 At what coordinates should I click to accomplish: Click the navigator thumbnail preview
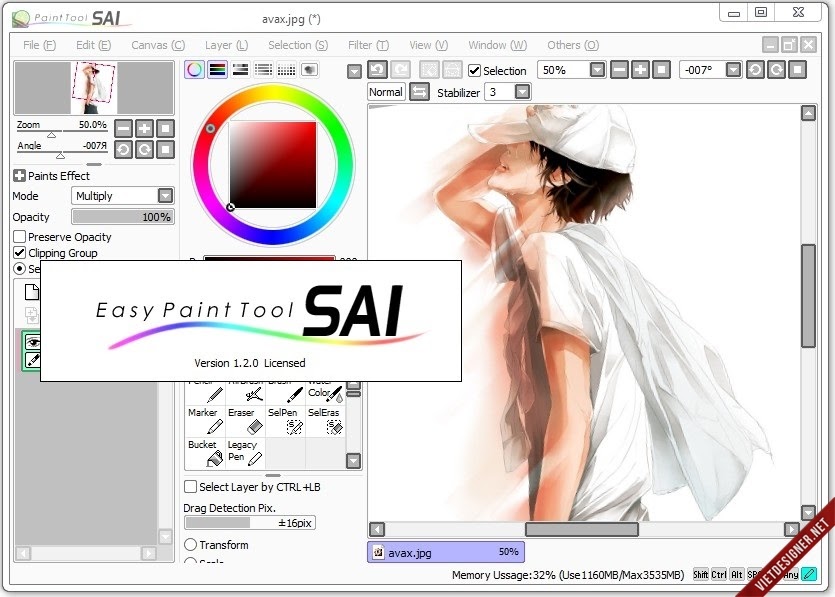click(94, 88)
